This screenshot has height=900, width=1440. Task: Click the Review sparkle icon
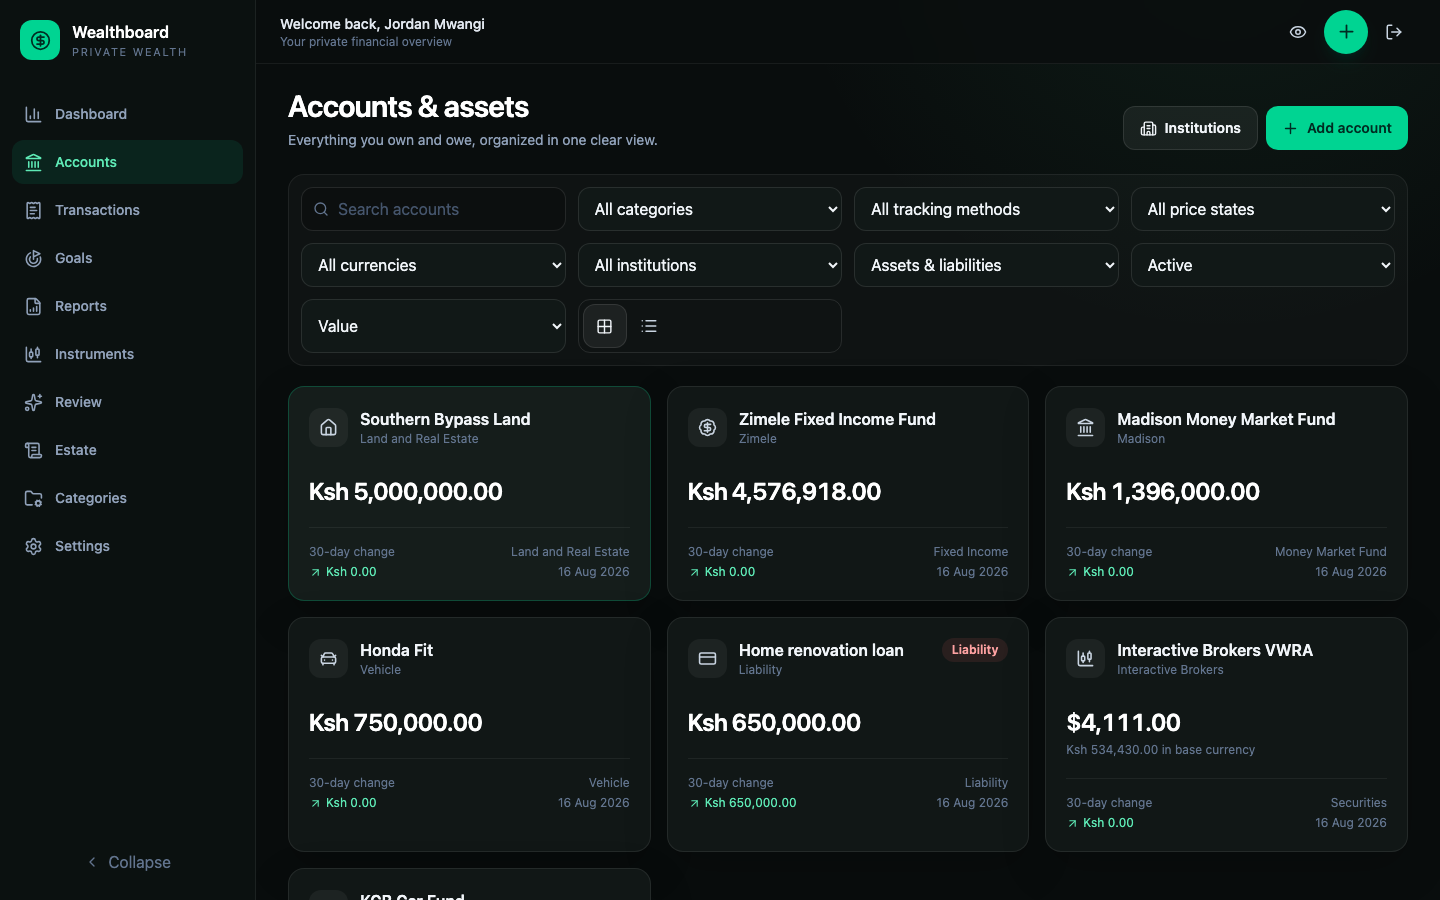tap(33, 402)
